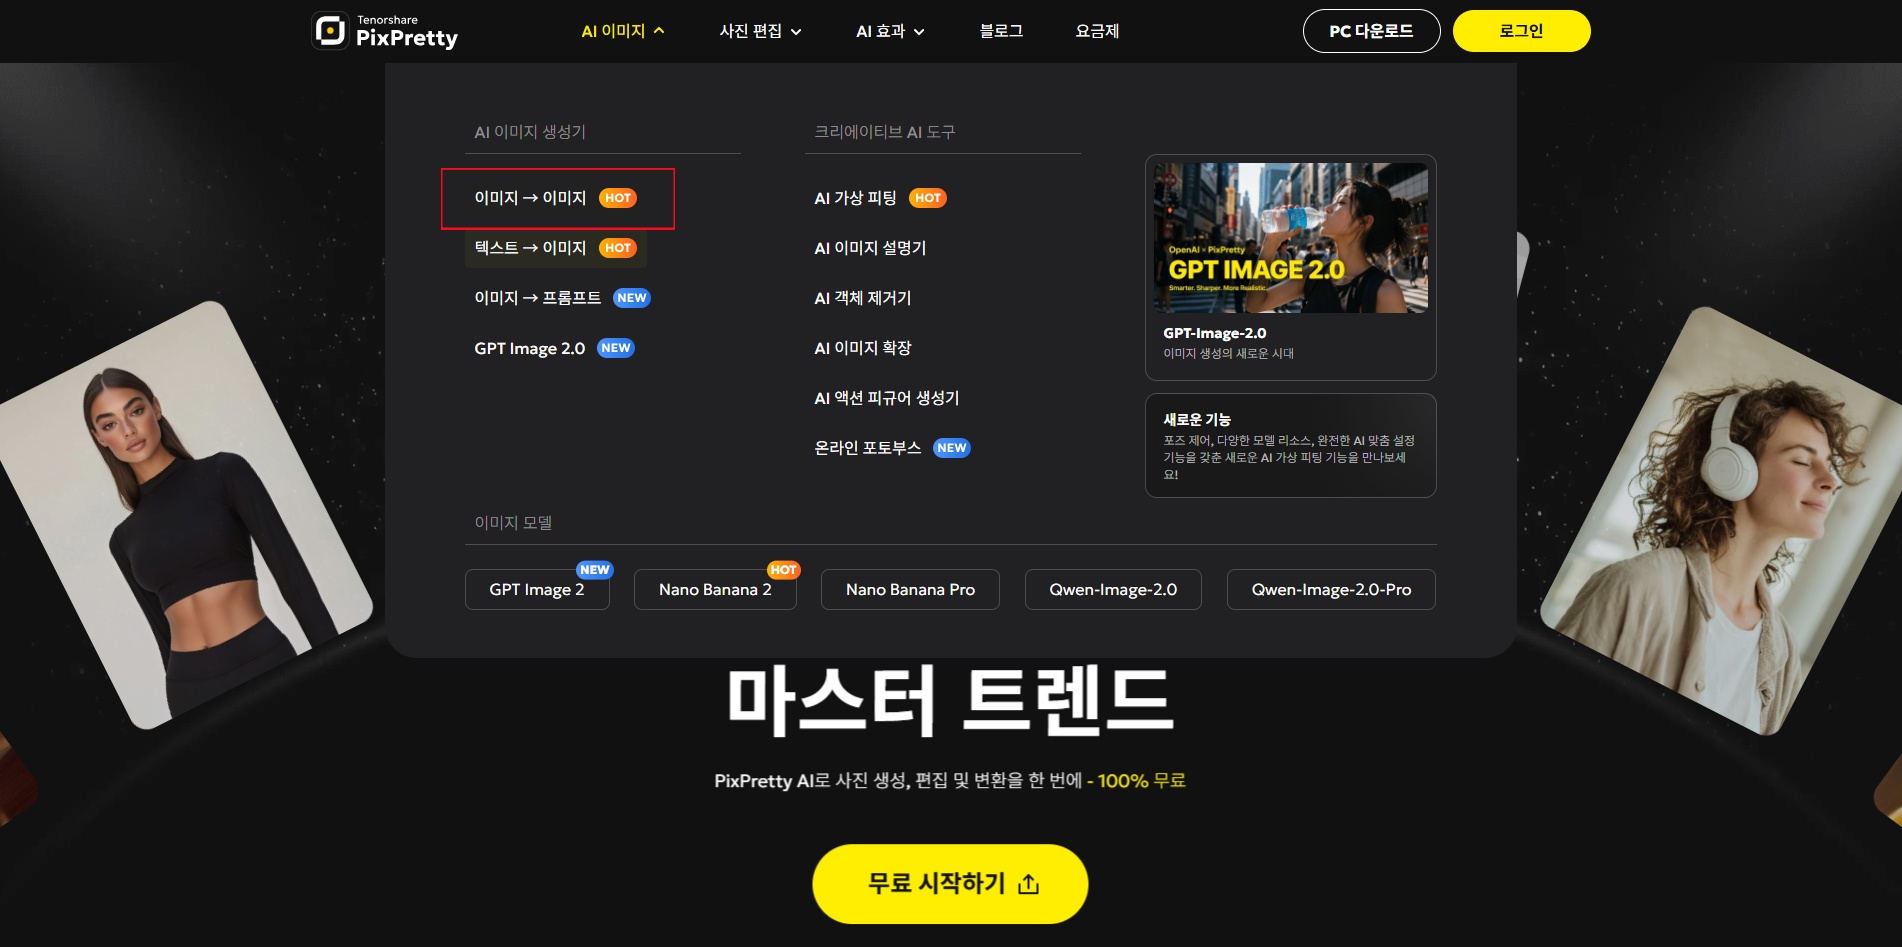The height and width of the screenshot is (947, 1902).
Task: Click the yellow 로그인 button
Action: [1521, 31]
